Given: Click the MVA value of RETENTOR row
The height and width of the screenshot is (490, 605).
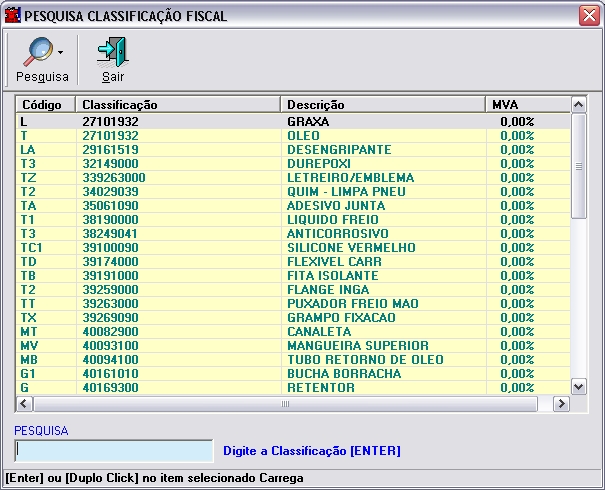Looking at the screenshot, I should 517,387.
